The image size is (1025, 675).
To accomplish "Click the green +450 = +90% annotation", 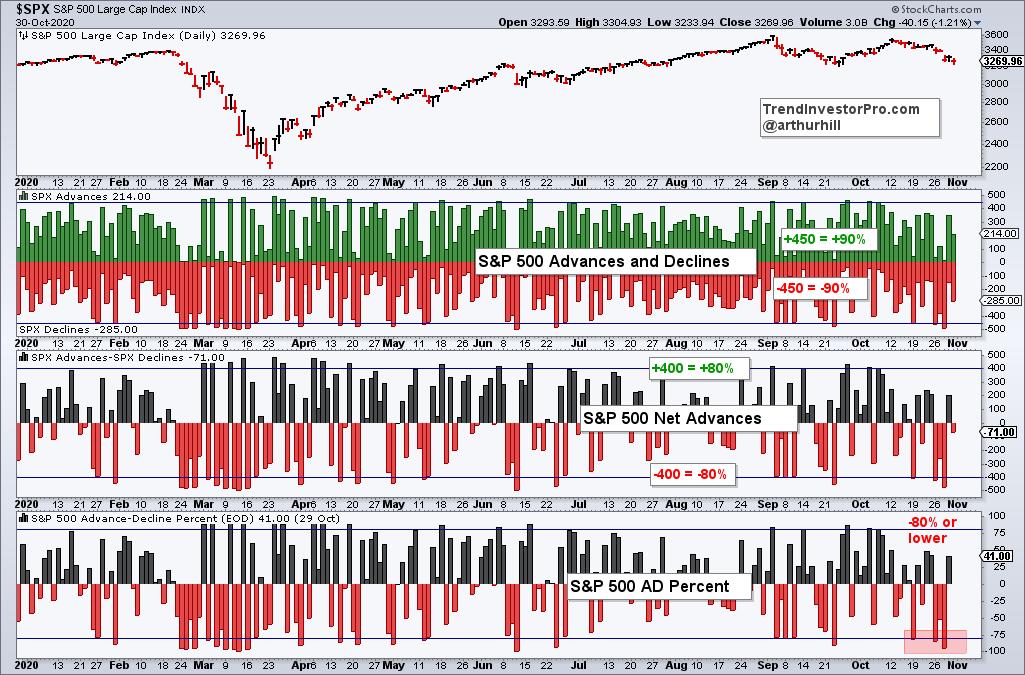I will (x=815, y=240).
